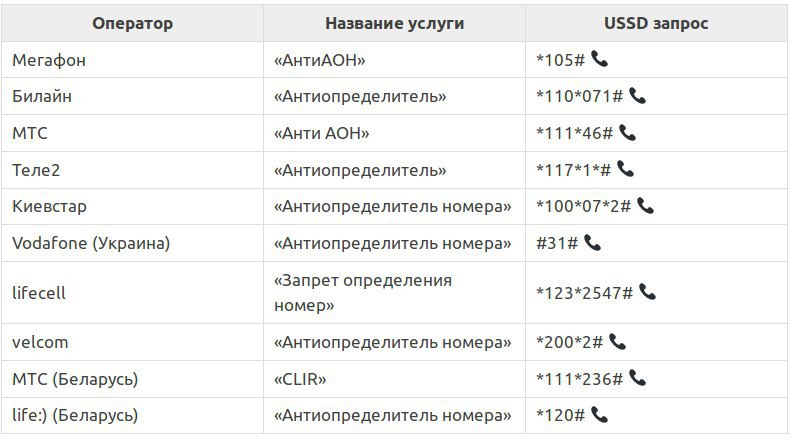Tap the phone icon beside *200*2#
Image resolution: width=797 pixels, height=445 pixels.
point(618,341)
